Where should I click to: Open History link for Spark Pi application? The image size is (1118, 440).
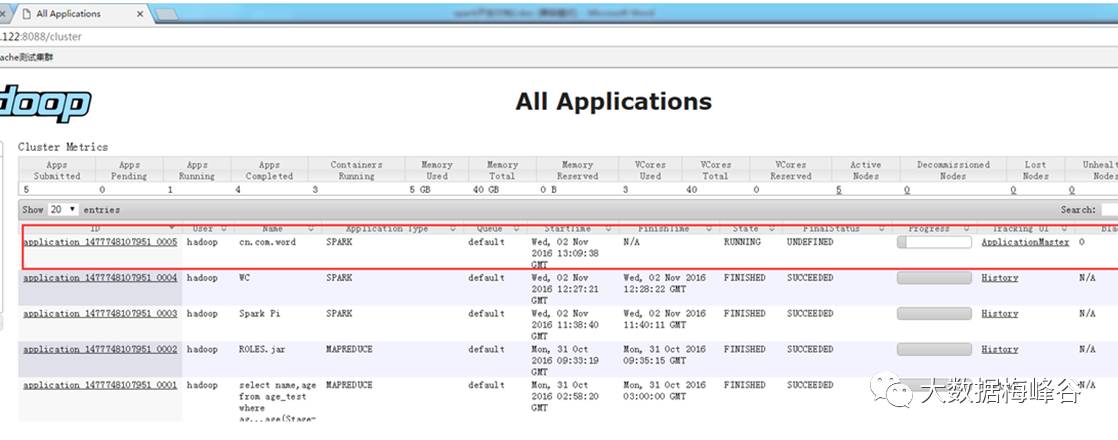click(1000, 314)
